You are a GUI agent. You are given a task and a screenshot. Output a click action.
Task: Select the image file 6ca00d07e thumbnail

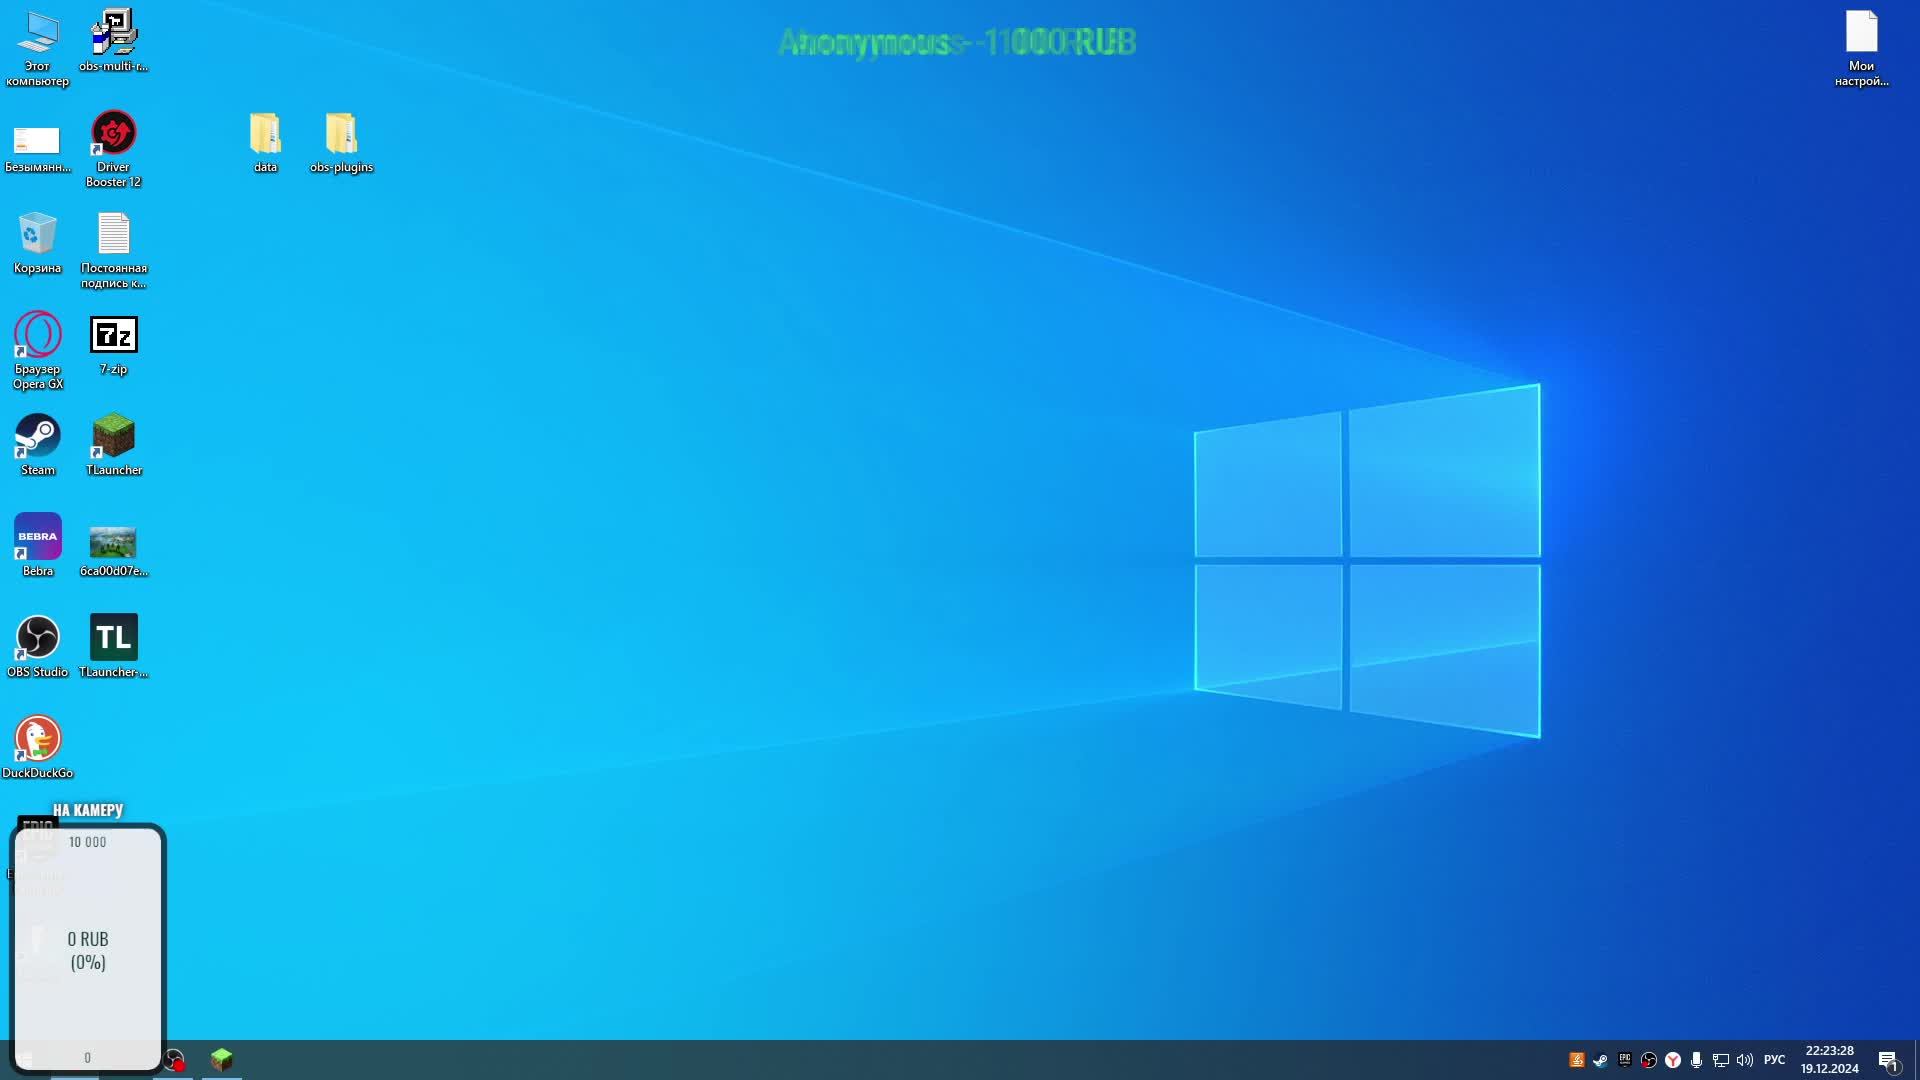click(113, 542)
